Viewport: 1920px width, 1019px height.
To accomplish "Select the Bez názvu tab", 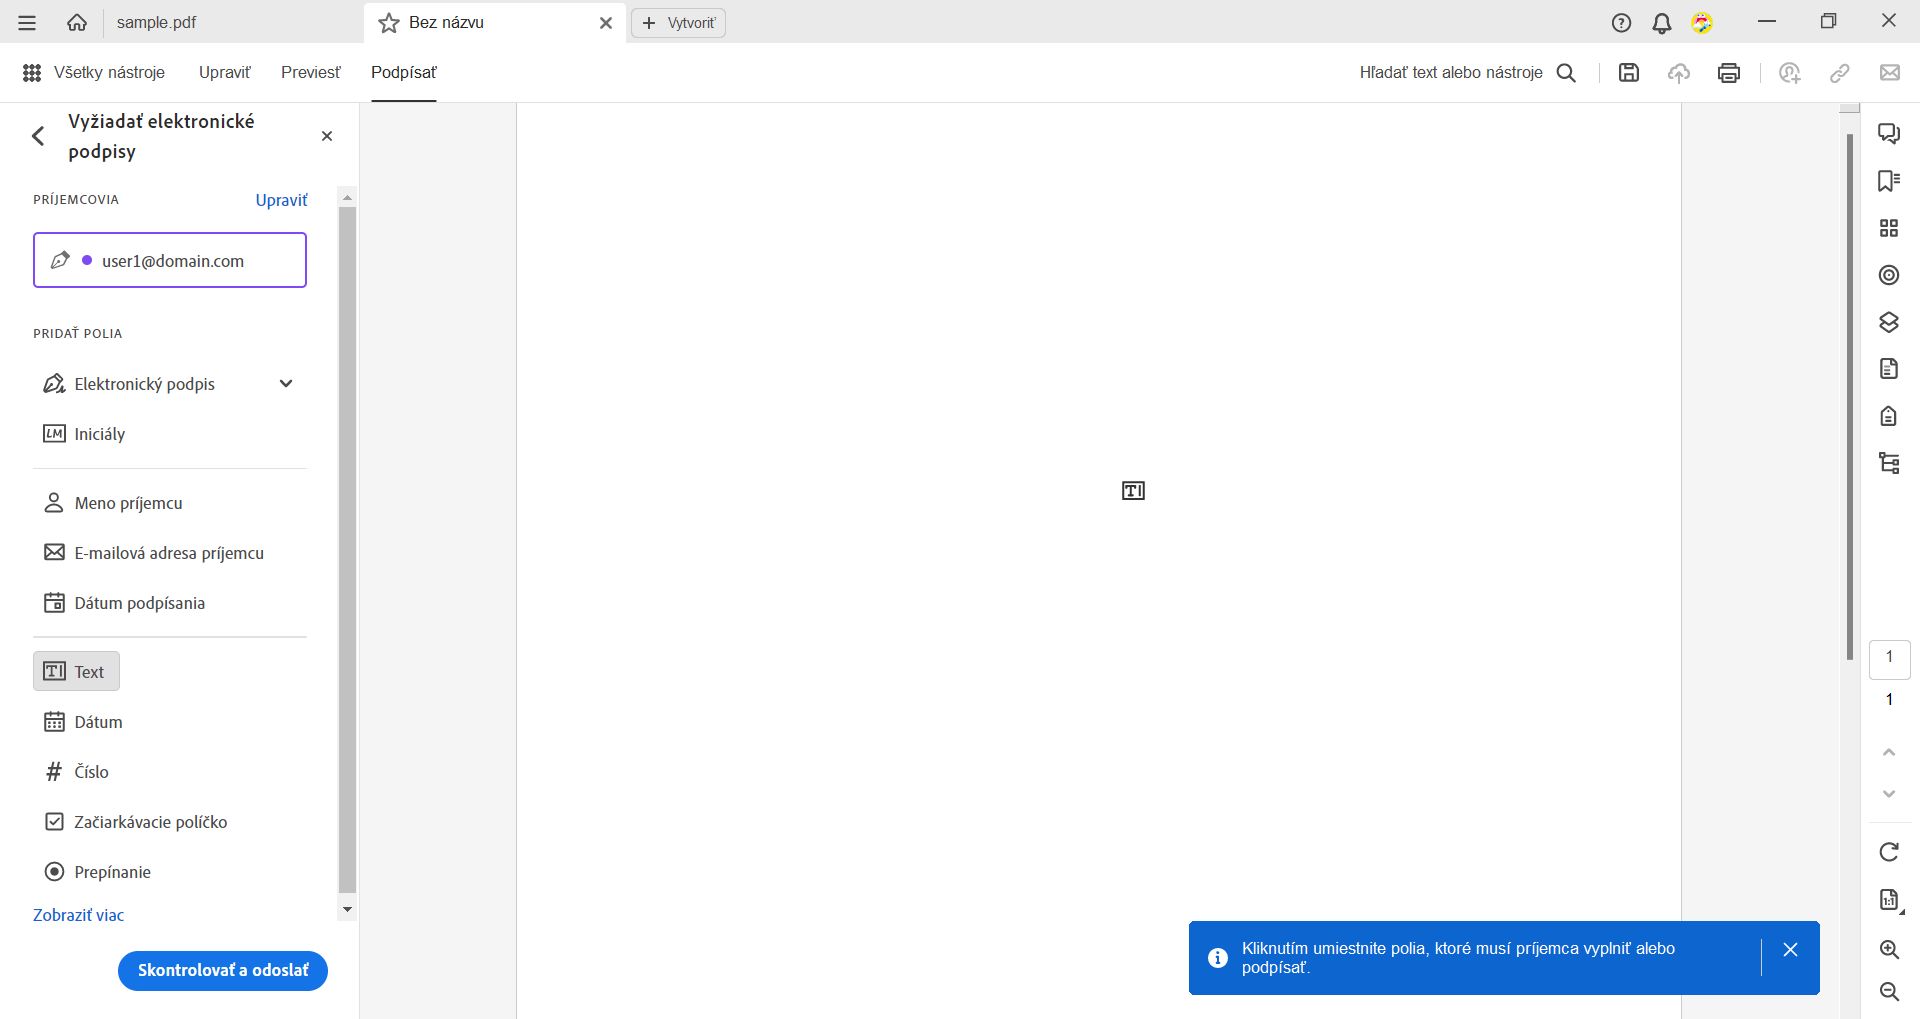I will click(x=495, y=23).
